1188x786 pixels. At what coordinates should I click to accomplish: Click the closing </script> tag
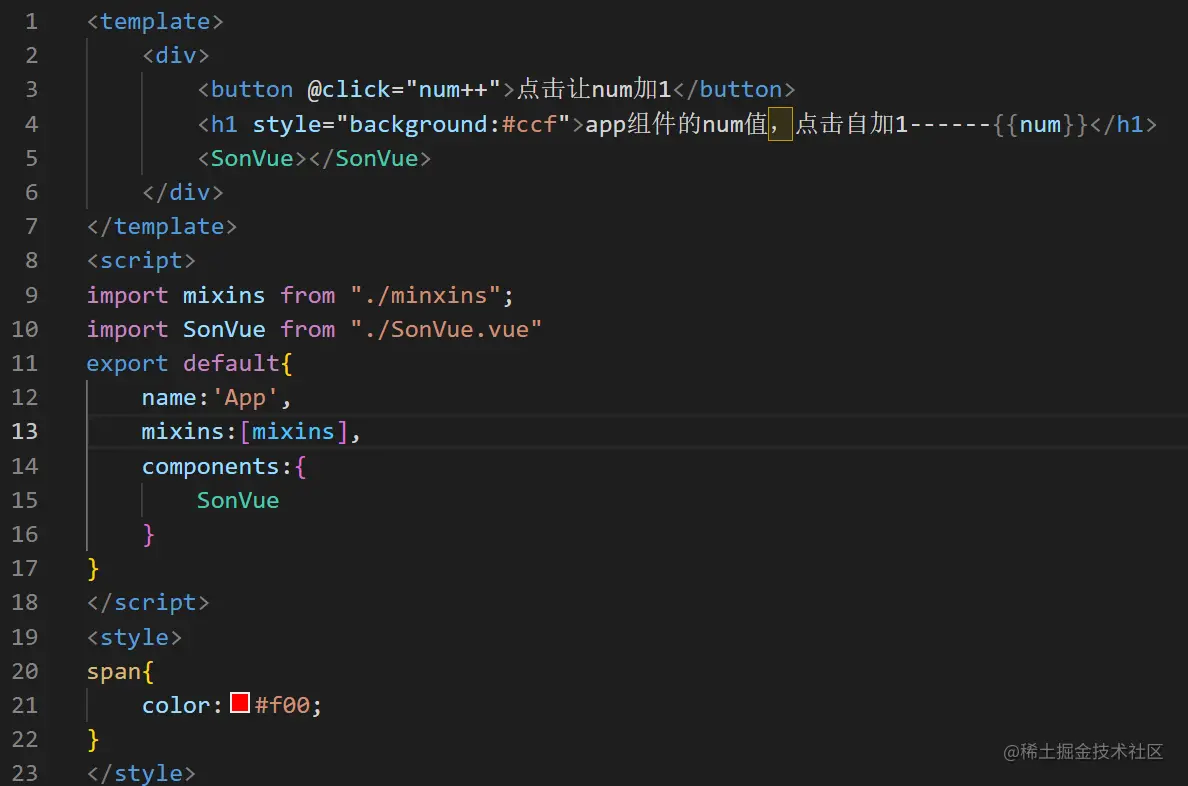coord(148,603)
